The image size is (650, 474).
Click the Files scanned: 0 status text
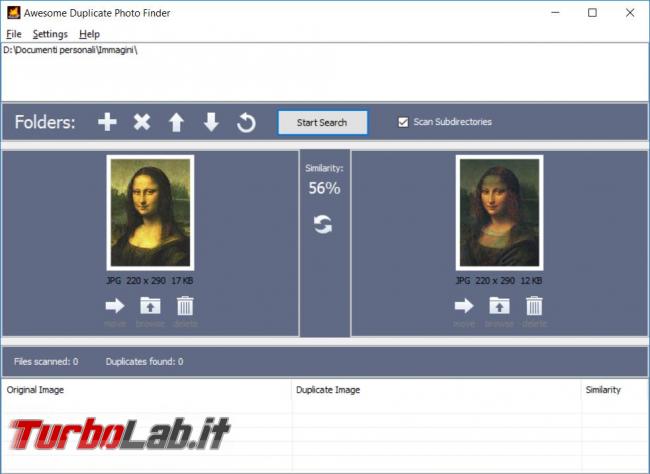pos(46,362)
